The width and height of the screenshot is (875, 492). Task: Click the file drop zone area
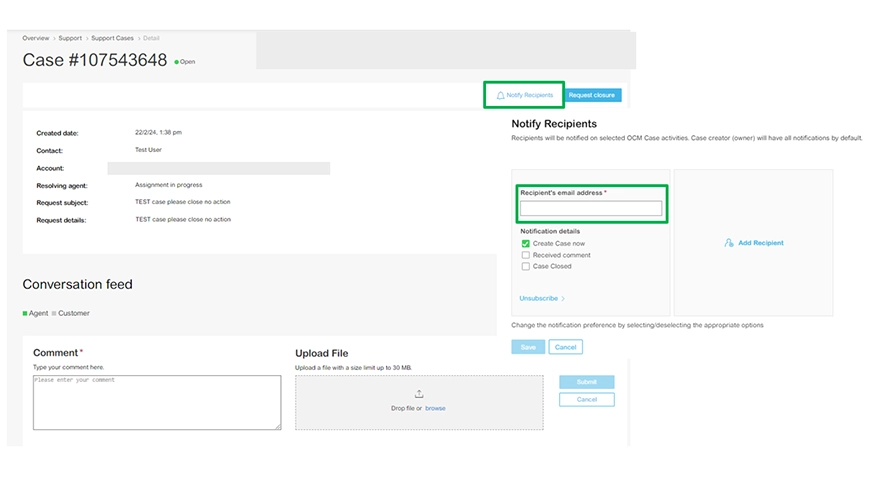coord(419,402)
